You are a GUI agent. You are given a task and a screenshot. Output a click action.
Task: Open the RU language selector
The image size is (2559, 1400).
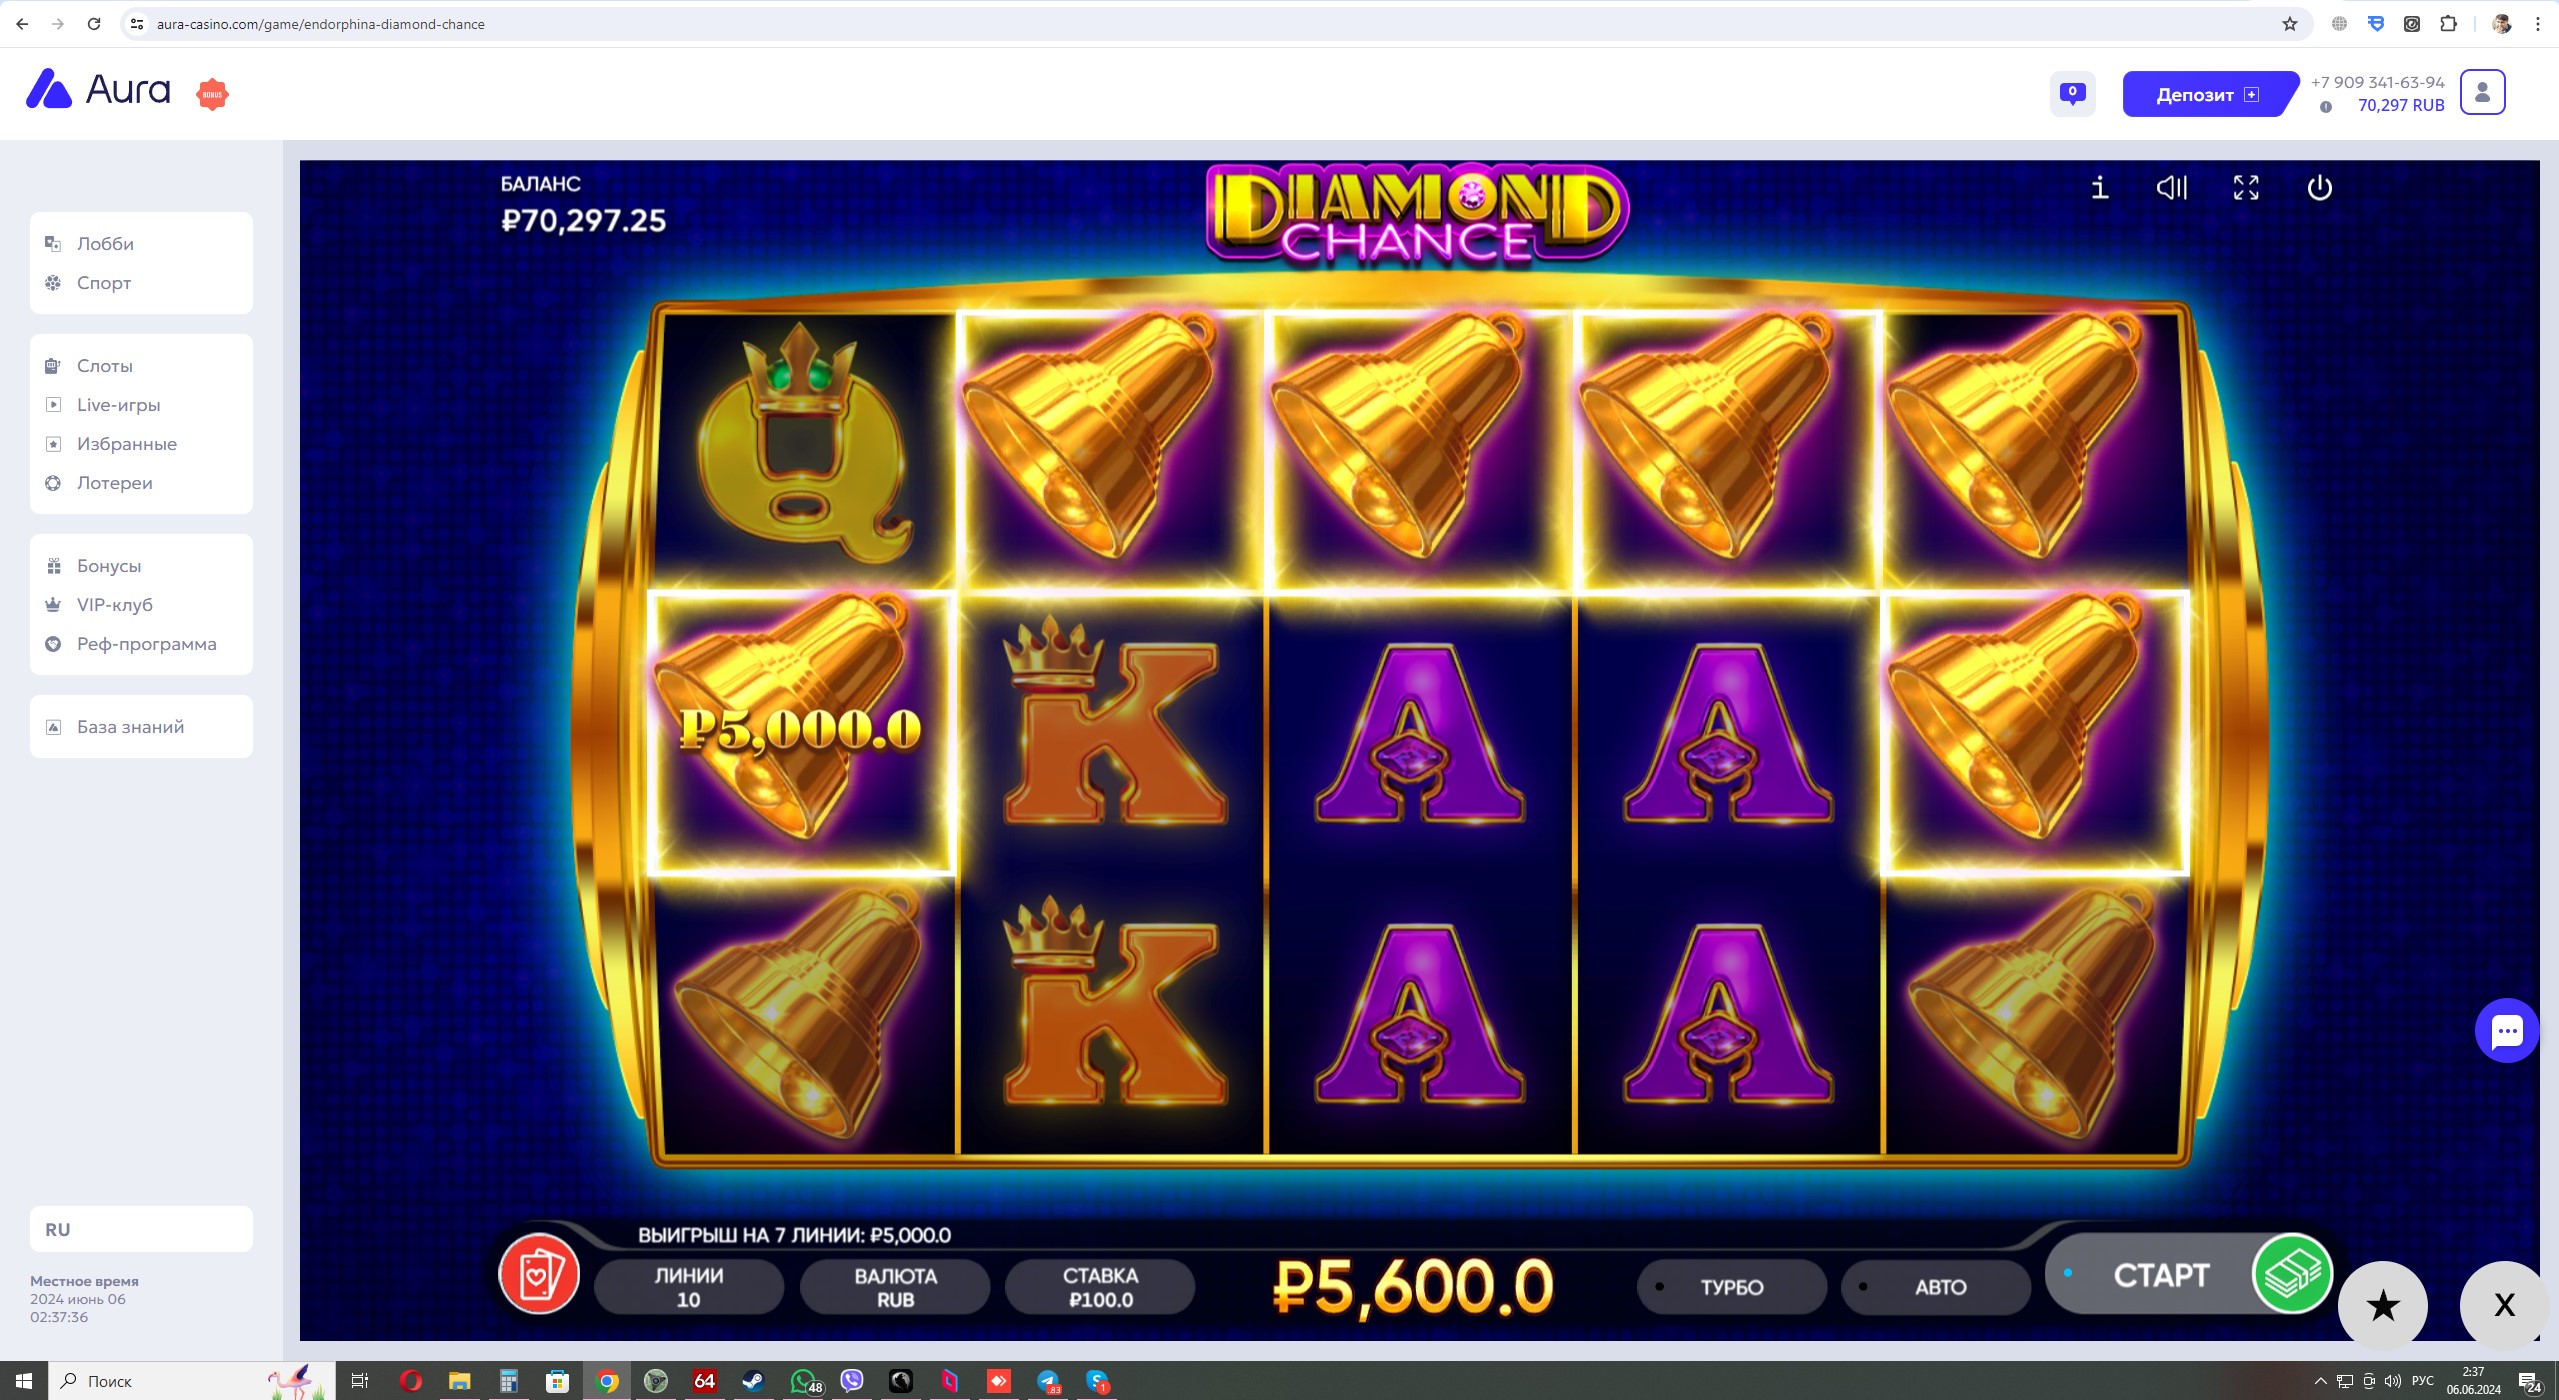[x=141, y=1229]
